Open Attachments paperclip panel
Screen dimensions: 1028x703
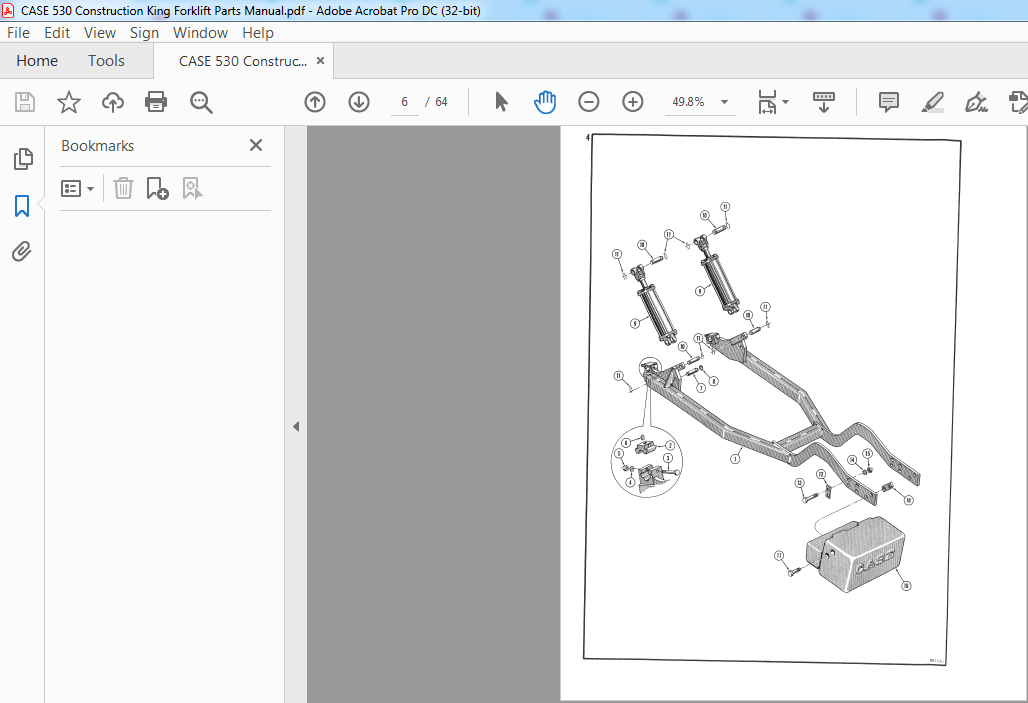(22, 251)
